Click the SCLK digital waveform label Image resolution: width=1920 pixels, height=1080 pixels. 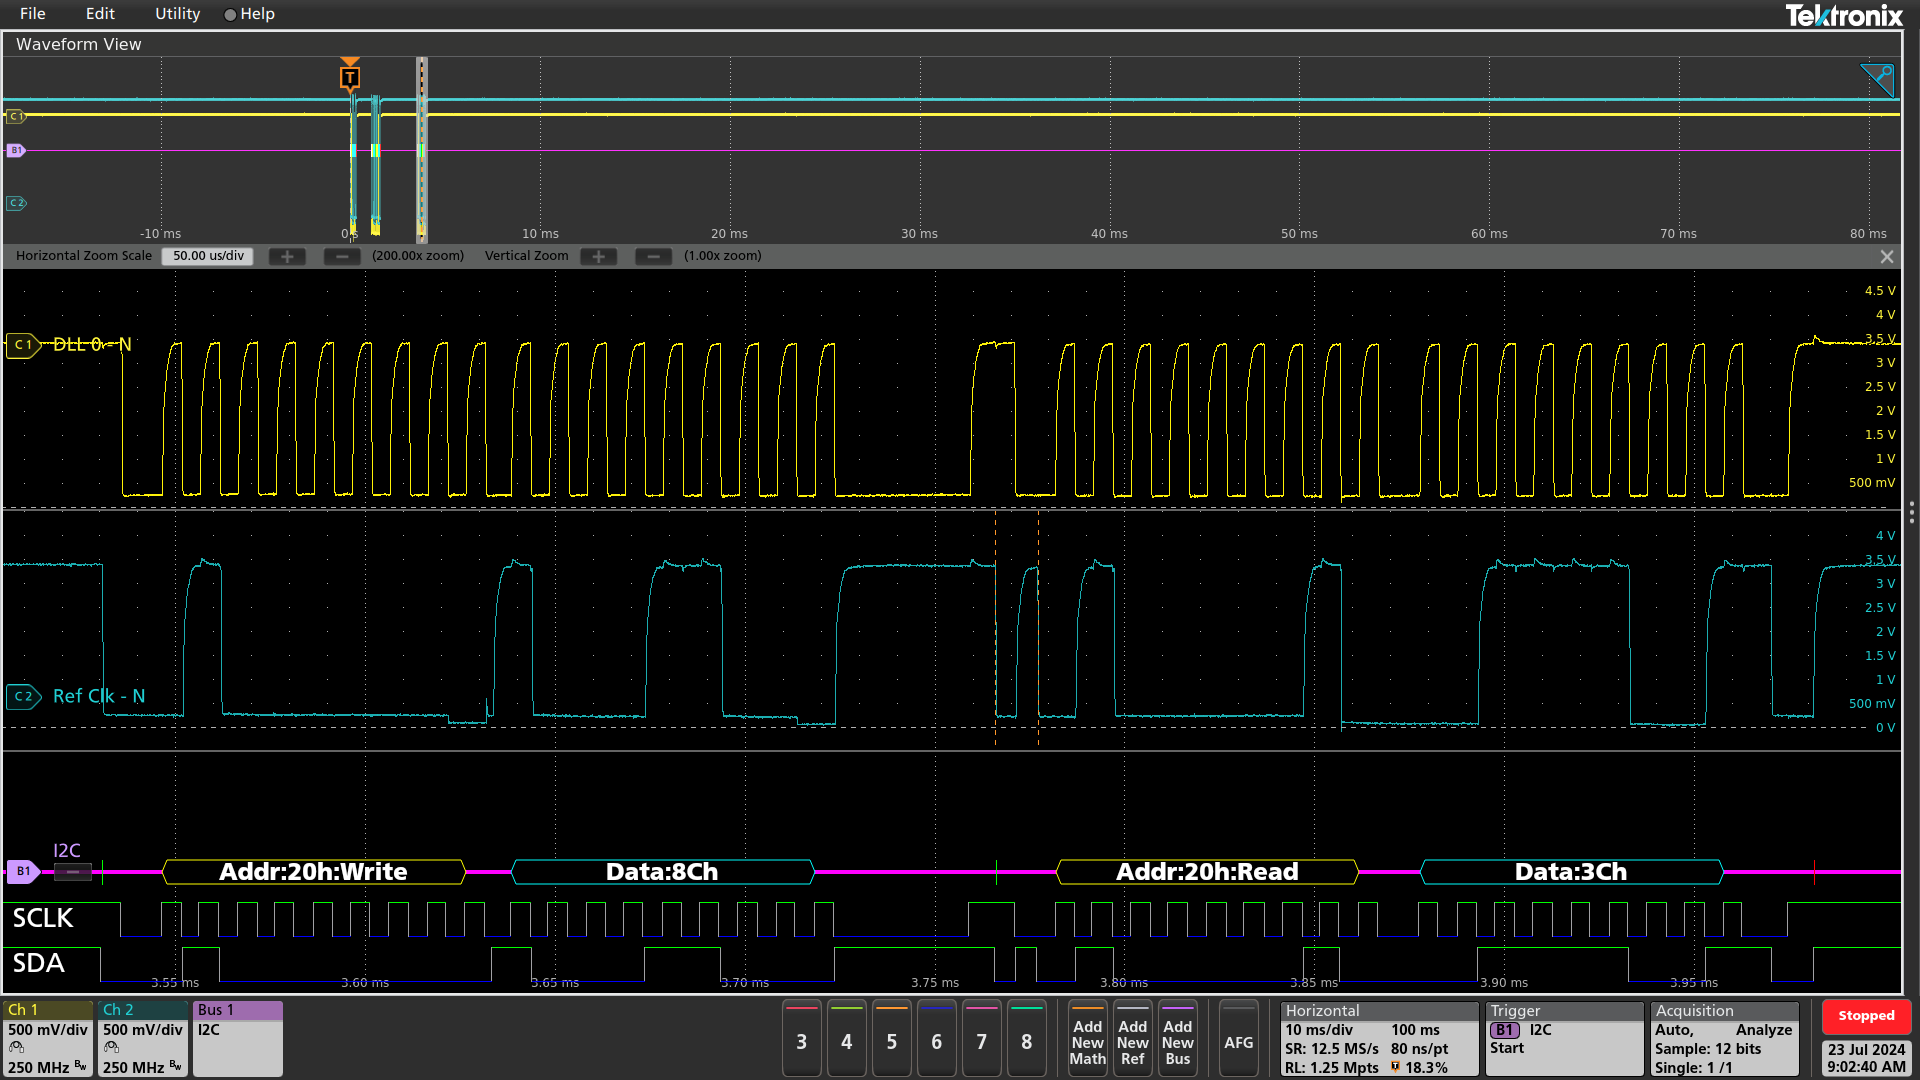click(x=43, y=918)
